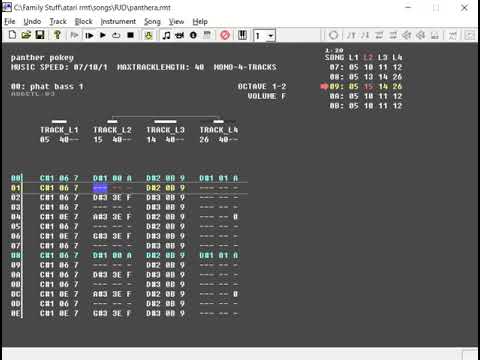The height and width of the screenshot is (360, 480).
Task: Click the TRACK L3 header
Action: tap(165, 130)
